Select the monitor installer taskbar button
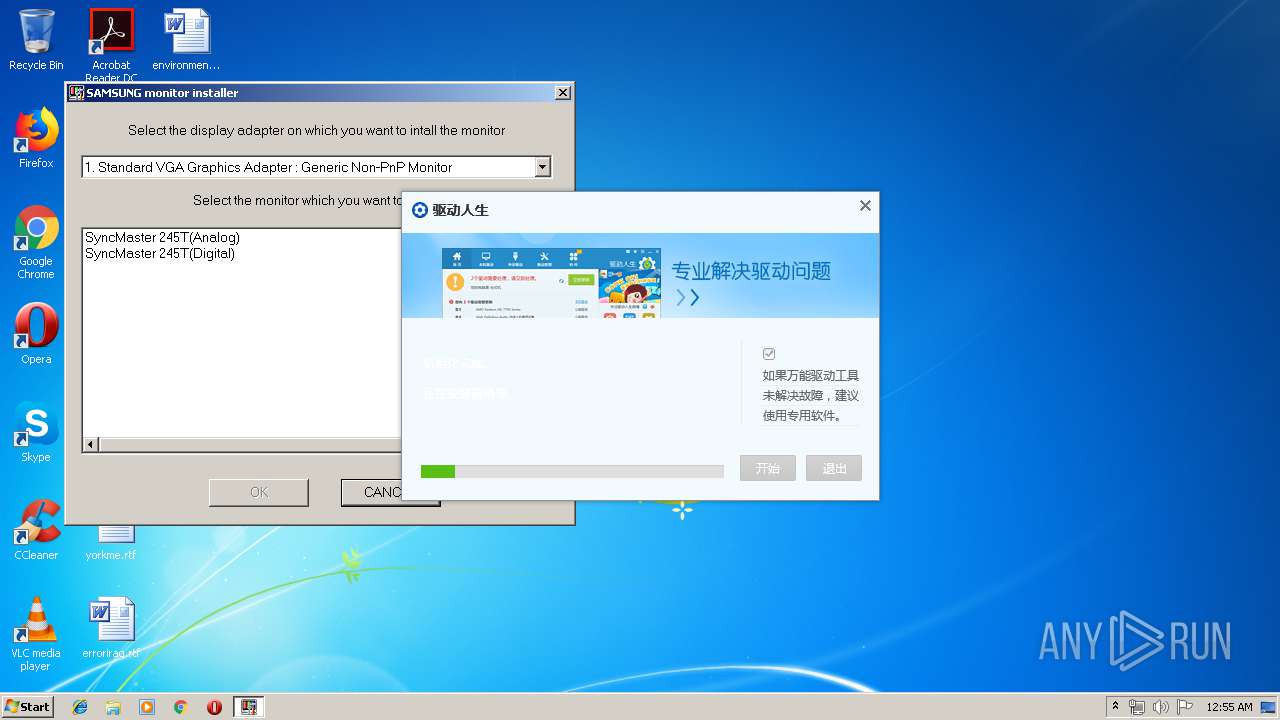This screenshot has height=720, width=1280. click(x=249, y=707)
